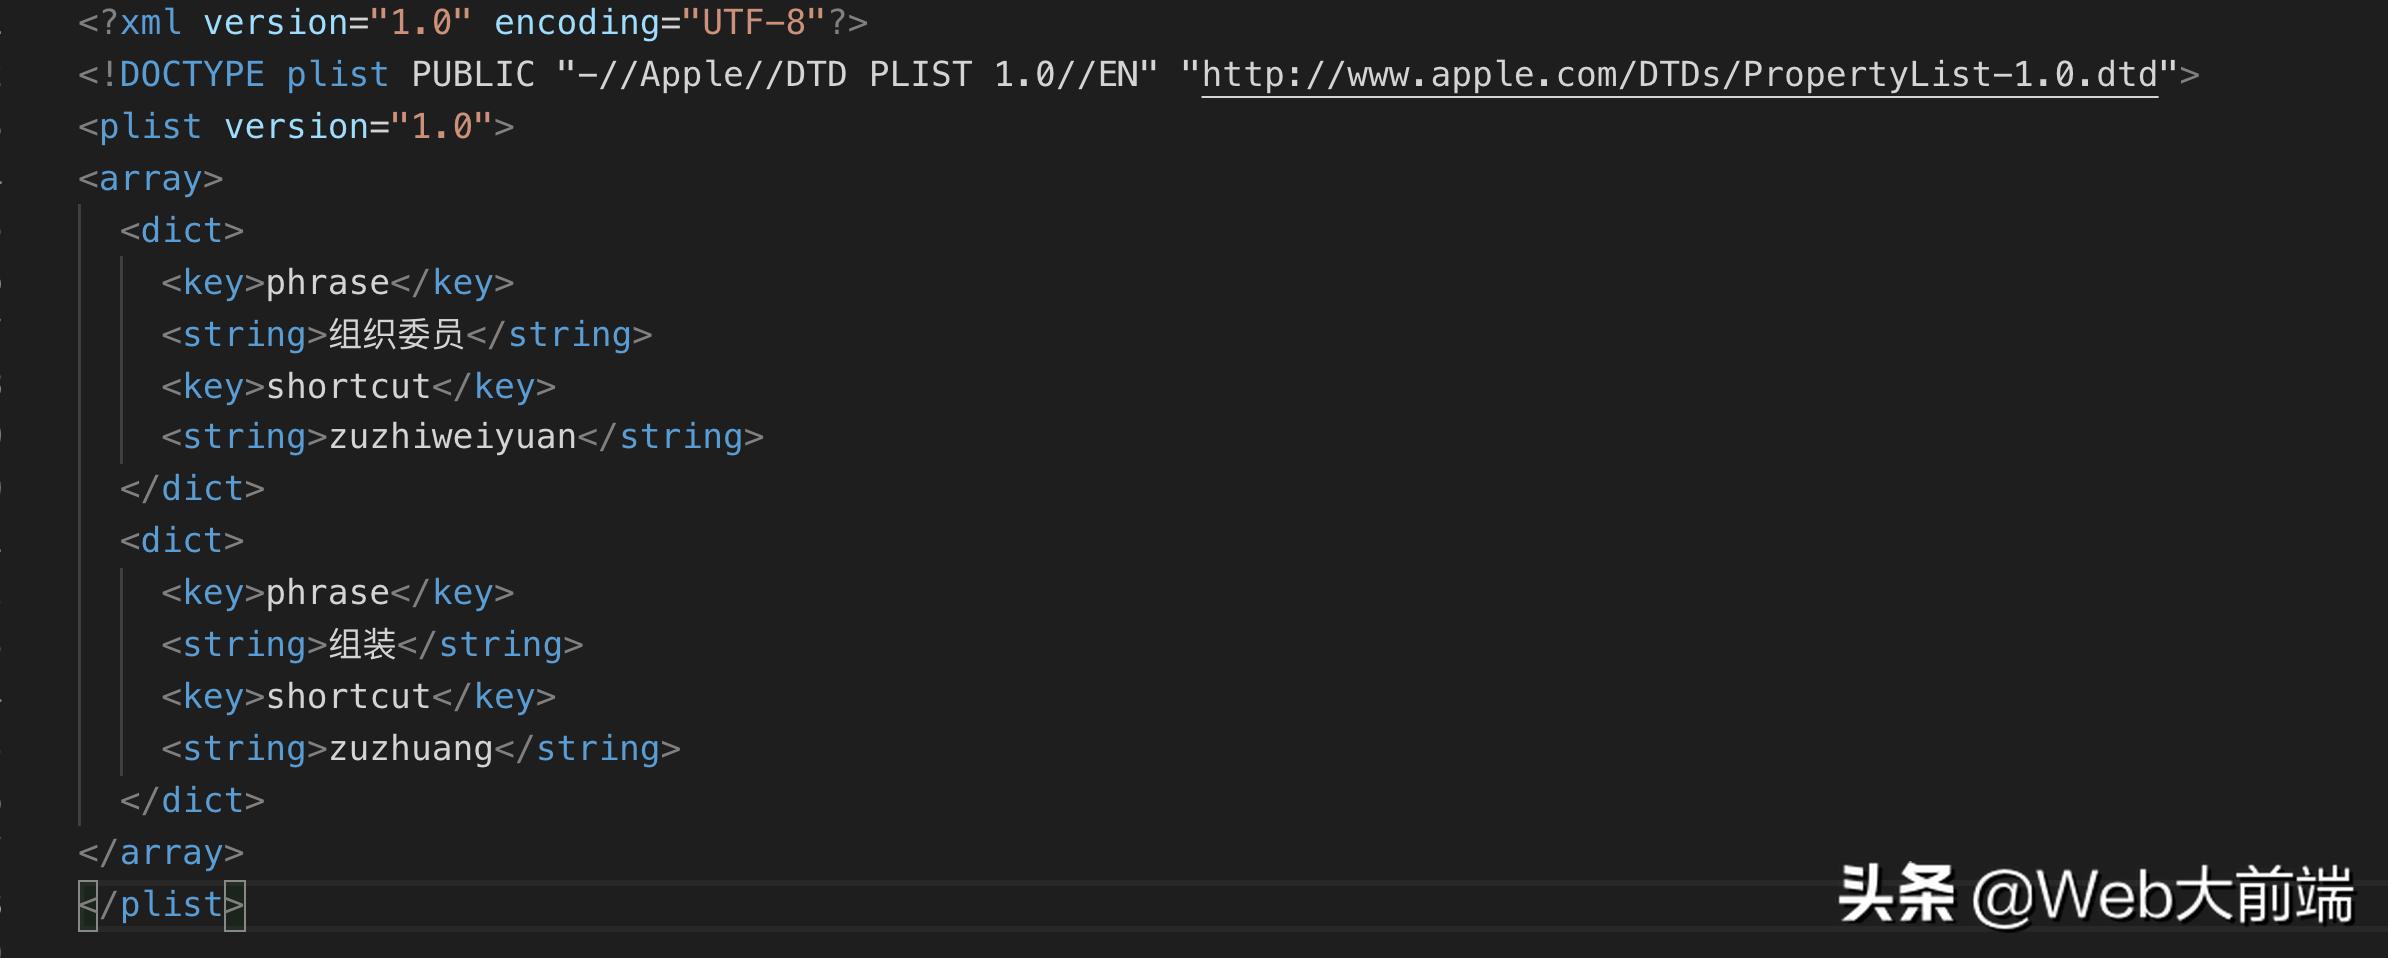Click the xml declaration version "1.0" value
This screenshot has height=958, width=2388.
[420, 23]
